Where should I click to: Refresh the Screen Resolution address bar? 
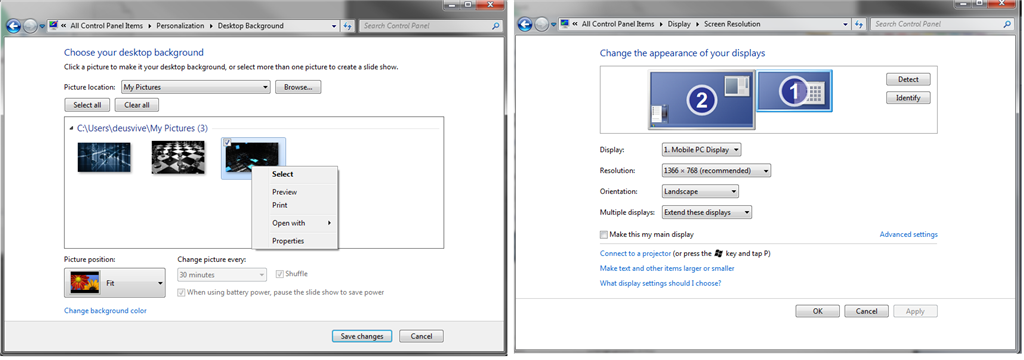[x=859, y=24]
